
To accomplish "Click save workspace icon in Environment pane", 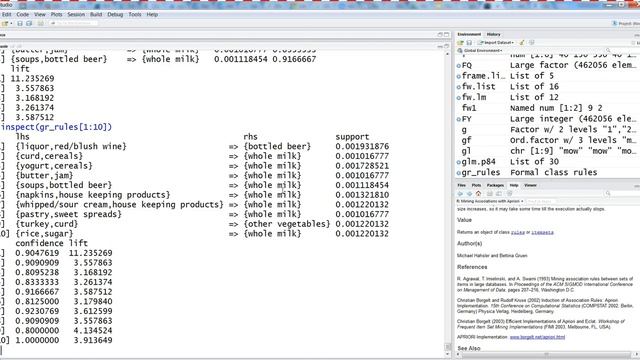I will (x=469, y=43).
